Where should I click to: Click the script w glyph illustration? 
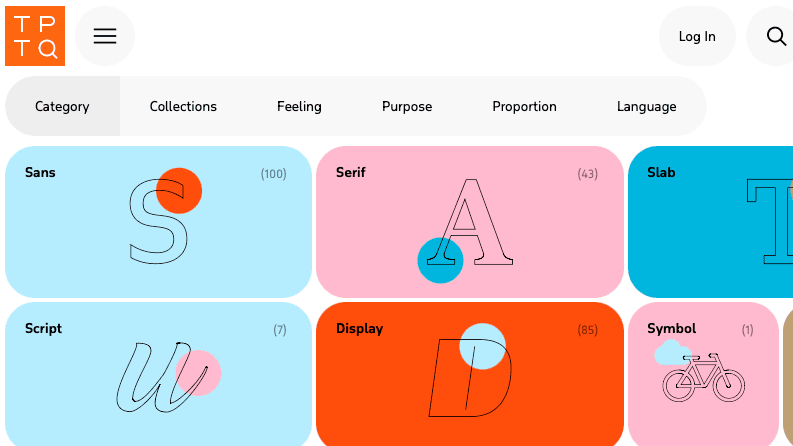[162, 377]
